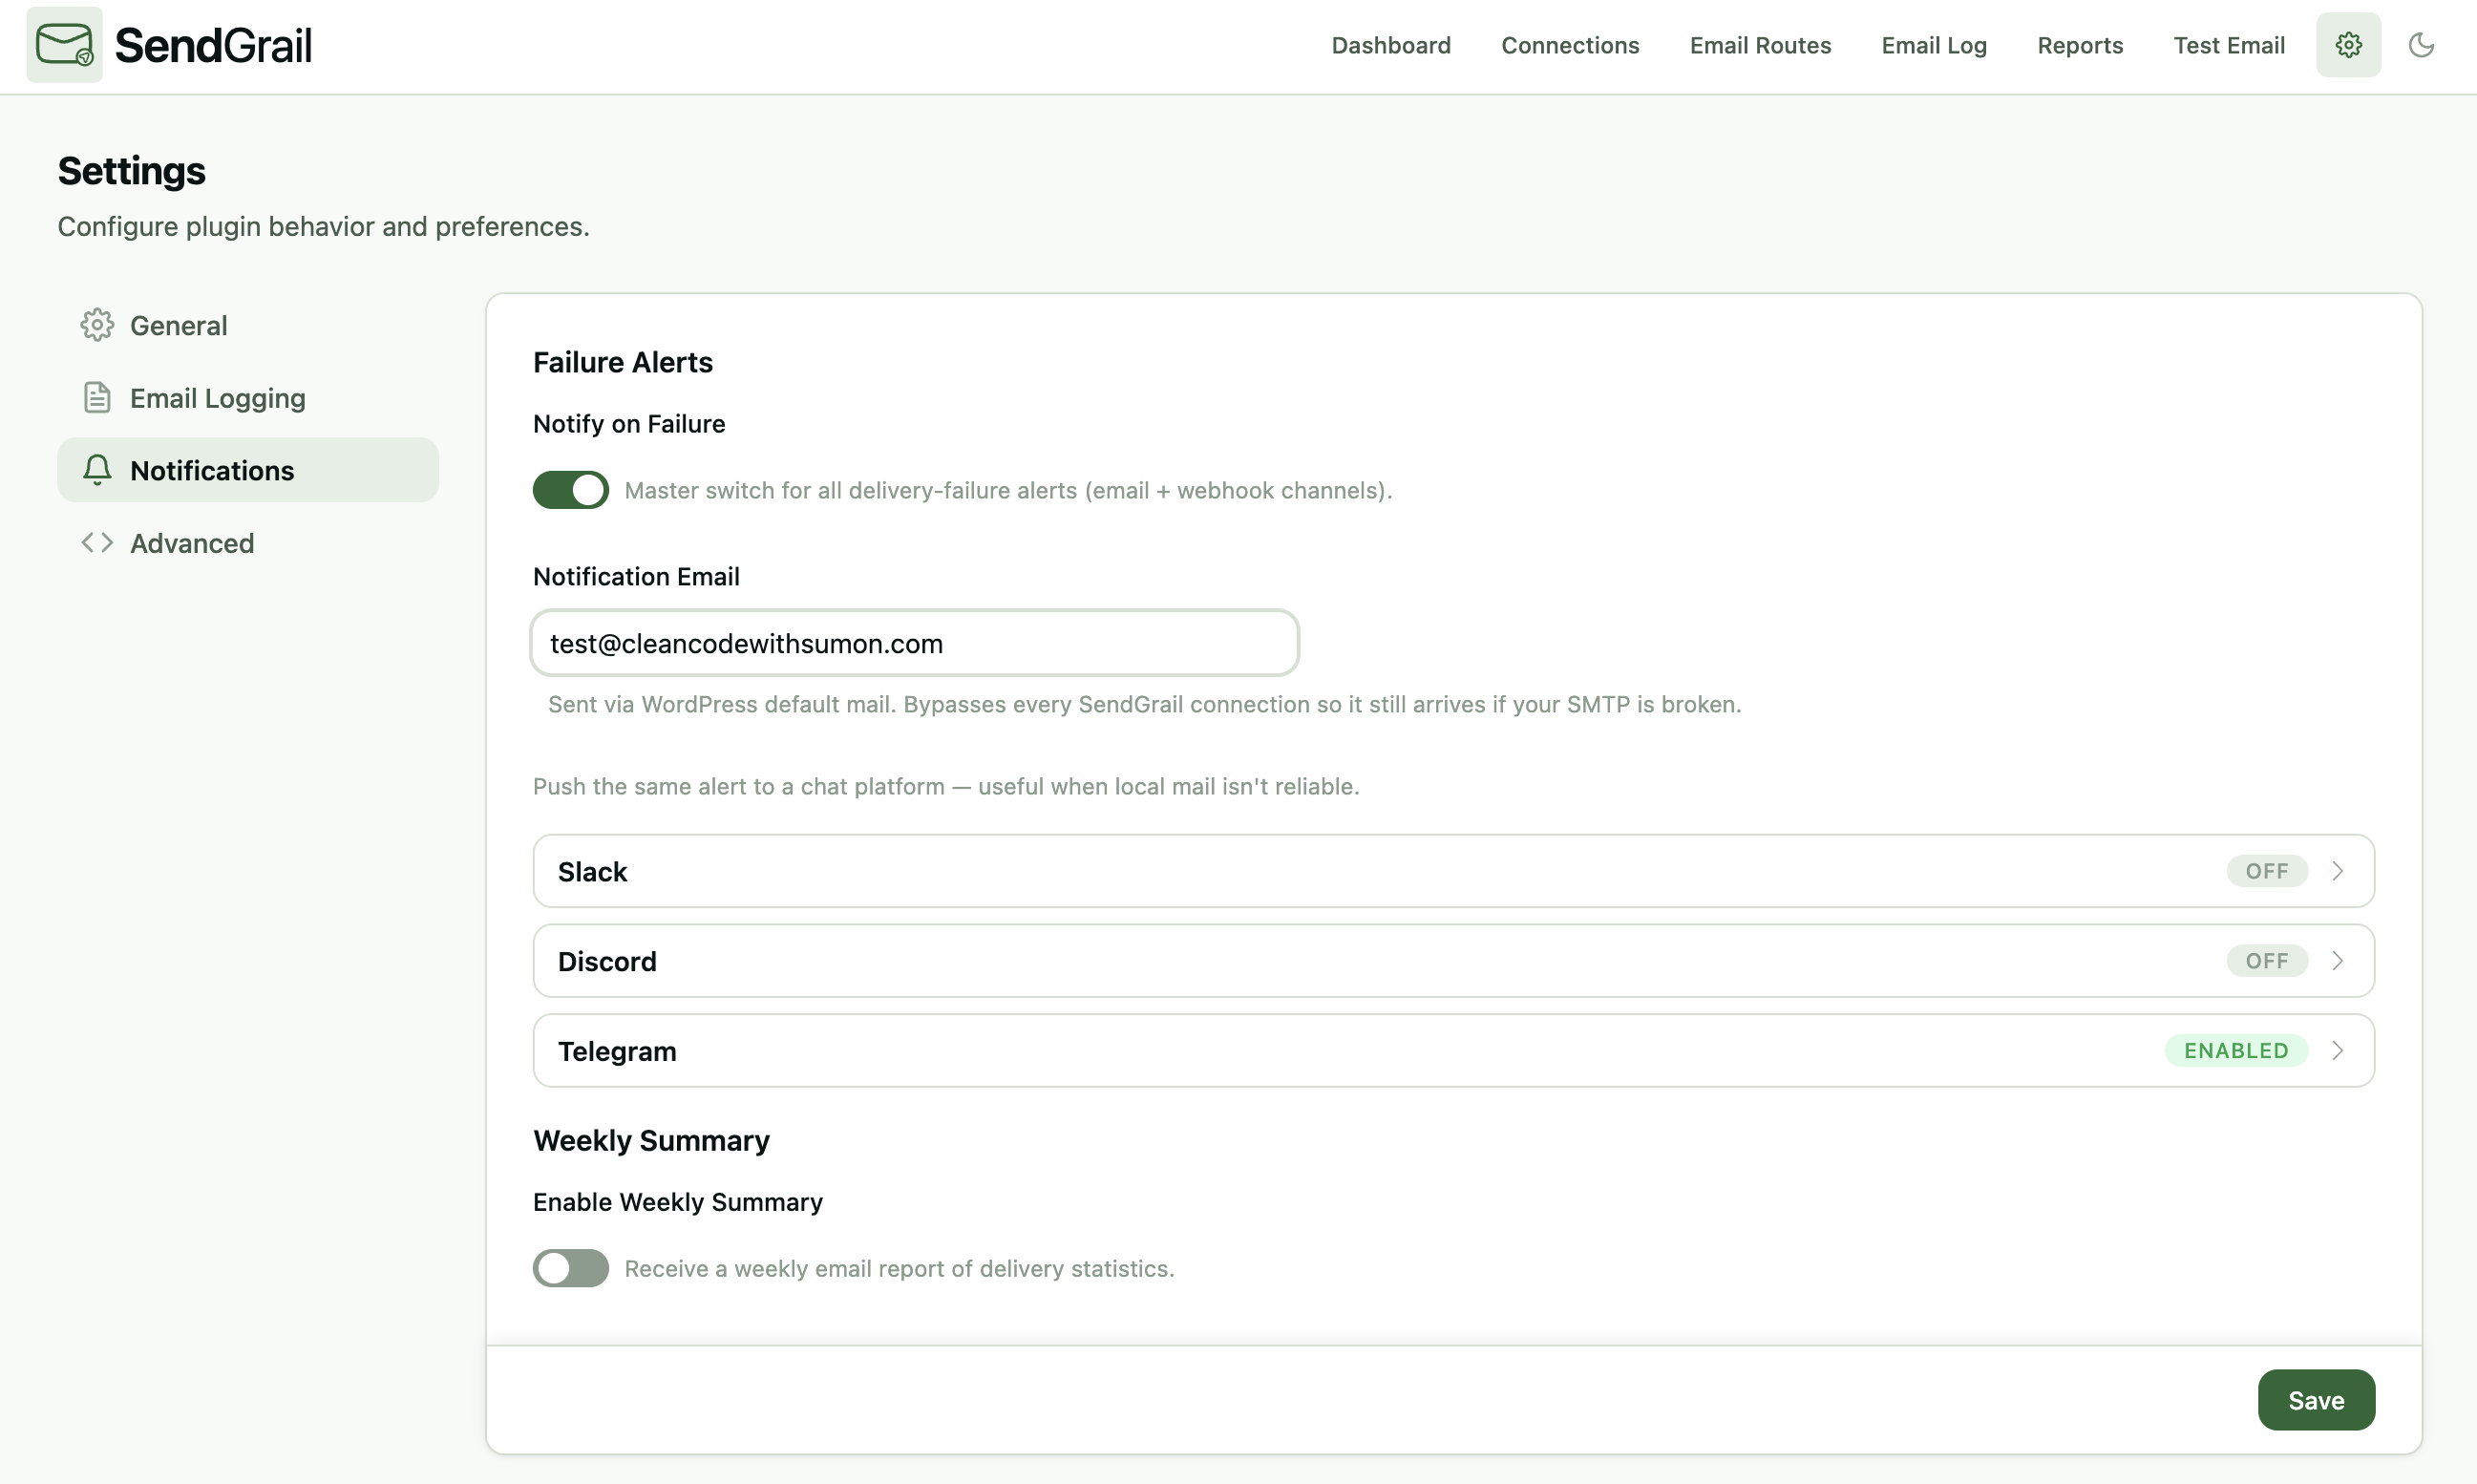Click the Notification Email input field
This screenshot has height=1484, width=2477.
tap(914, 643)
